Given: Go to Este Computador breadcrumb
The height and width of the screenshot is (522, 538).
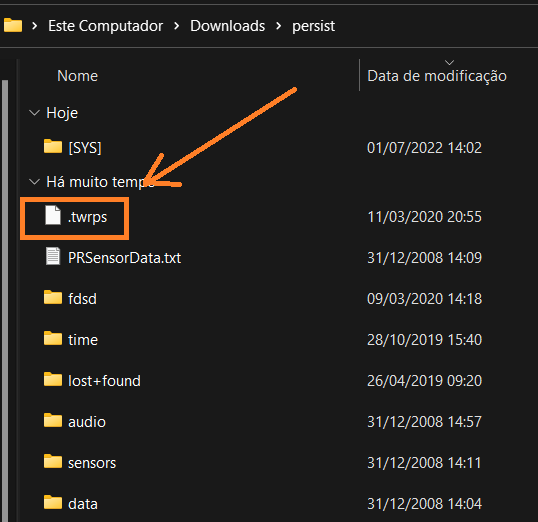Looking at the screenshot, I should [x=105, y=26].
